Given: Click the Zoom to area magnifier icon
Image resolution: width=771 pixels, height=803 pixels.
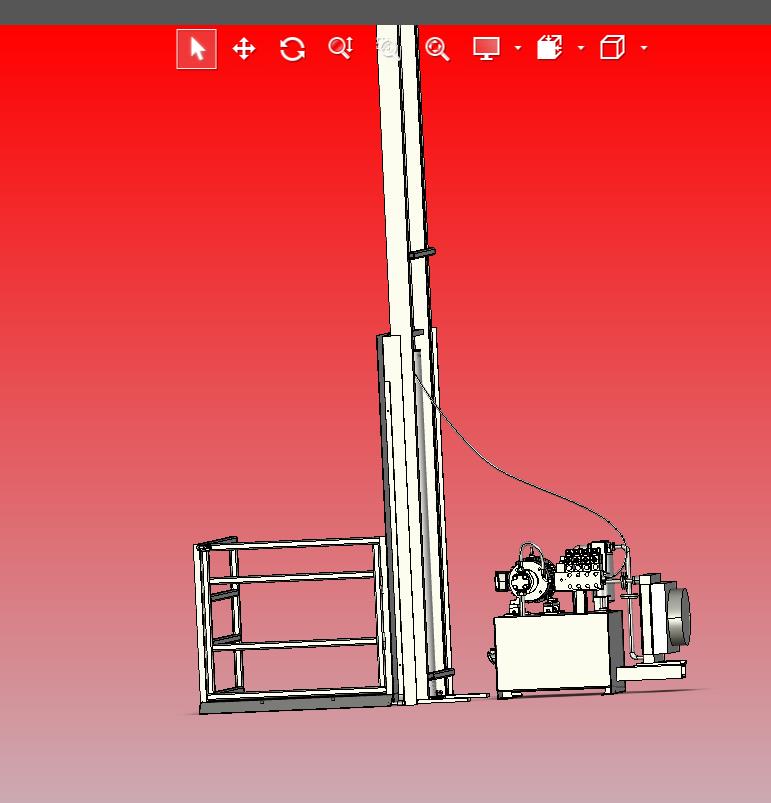Looking at the screenshot, I should pyautogui.click(x=388, y=48).
